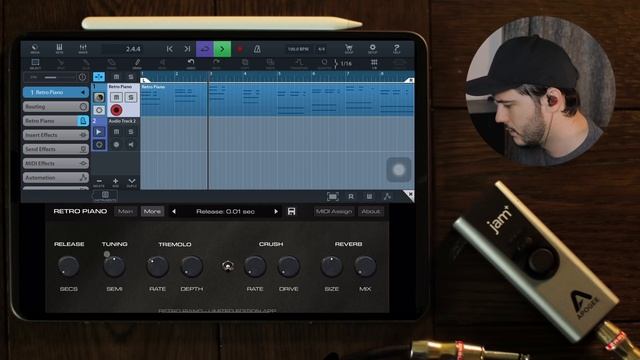This screenshot has width=640, height=360.
Task: Toggle the purple cycle loop button
Action: [x=204, y=49]
